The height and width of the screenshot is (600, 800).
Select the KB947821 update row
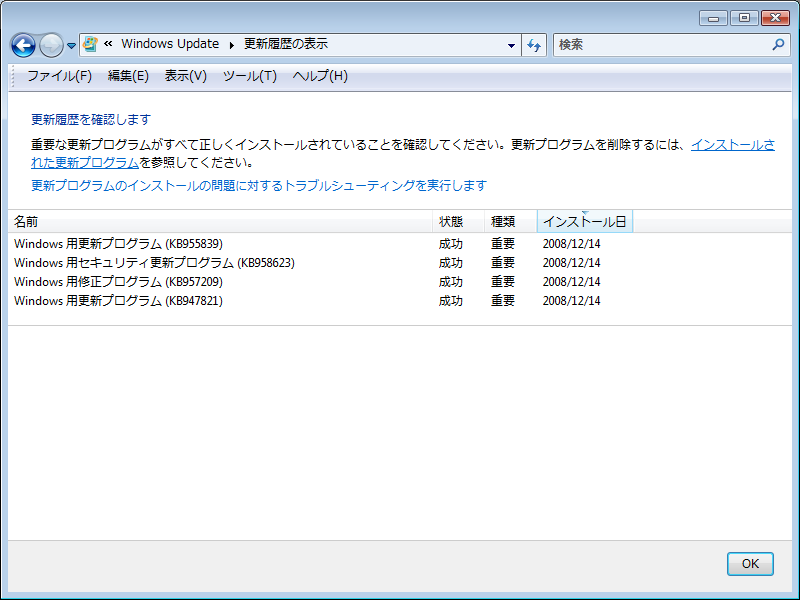tap(400, 301)
